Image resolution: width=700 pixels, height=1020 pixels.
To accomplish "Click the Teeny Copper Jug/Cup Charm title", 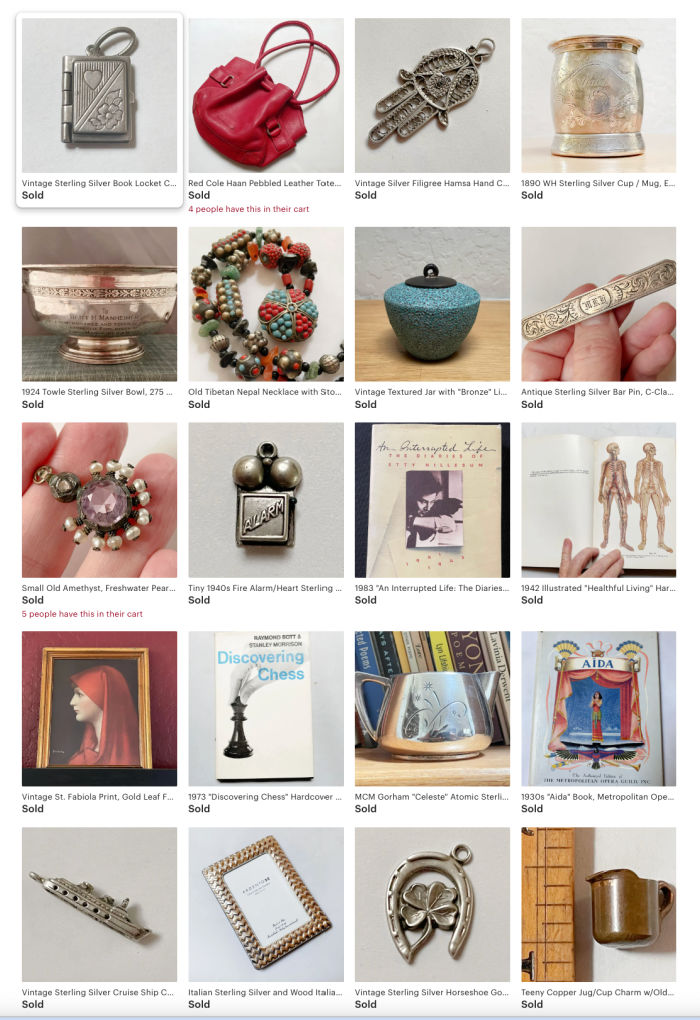I will (x=597, y=993).
